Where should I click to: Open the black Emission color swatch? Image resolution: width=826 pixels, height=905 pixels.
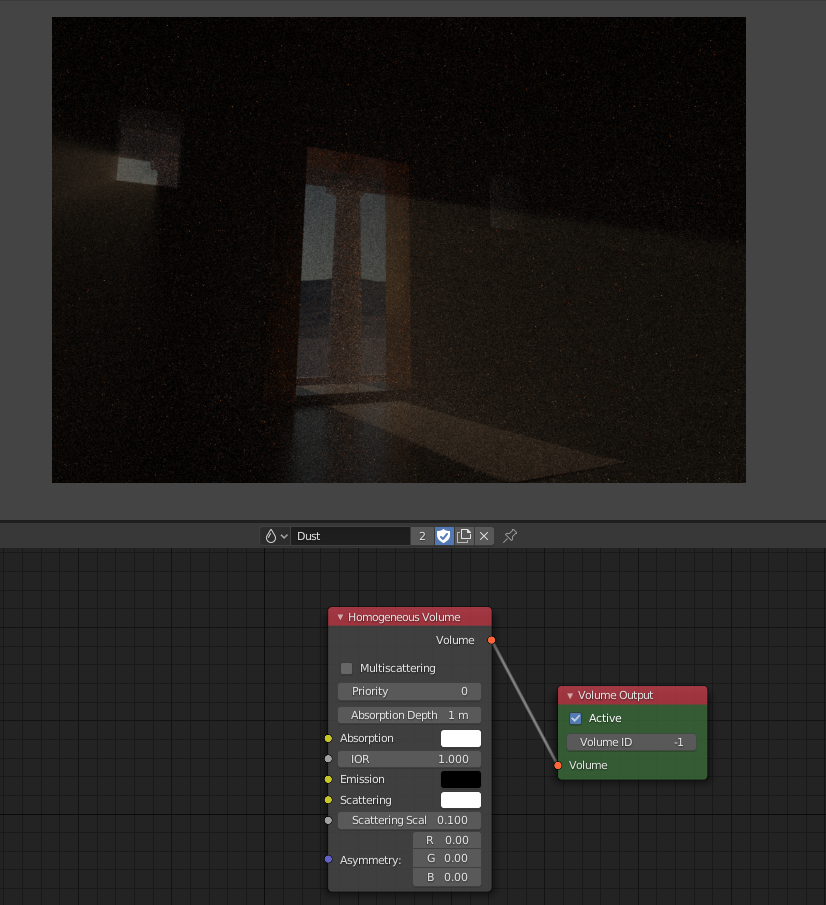pos(460,779)
